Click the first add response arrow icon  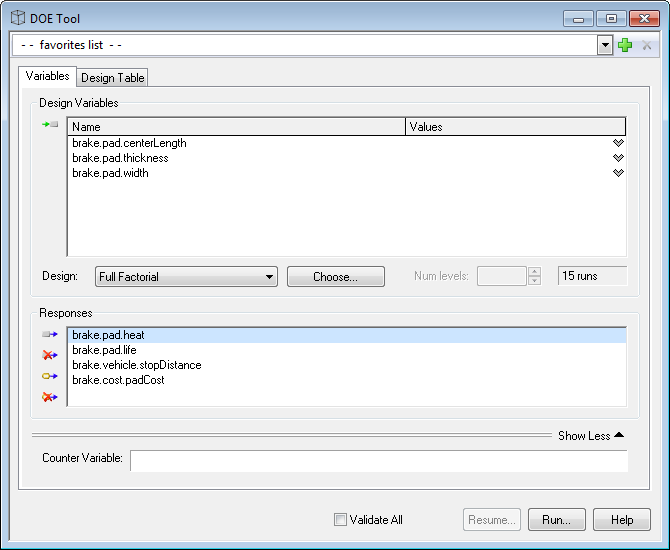tap(50, 335)
